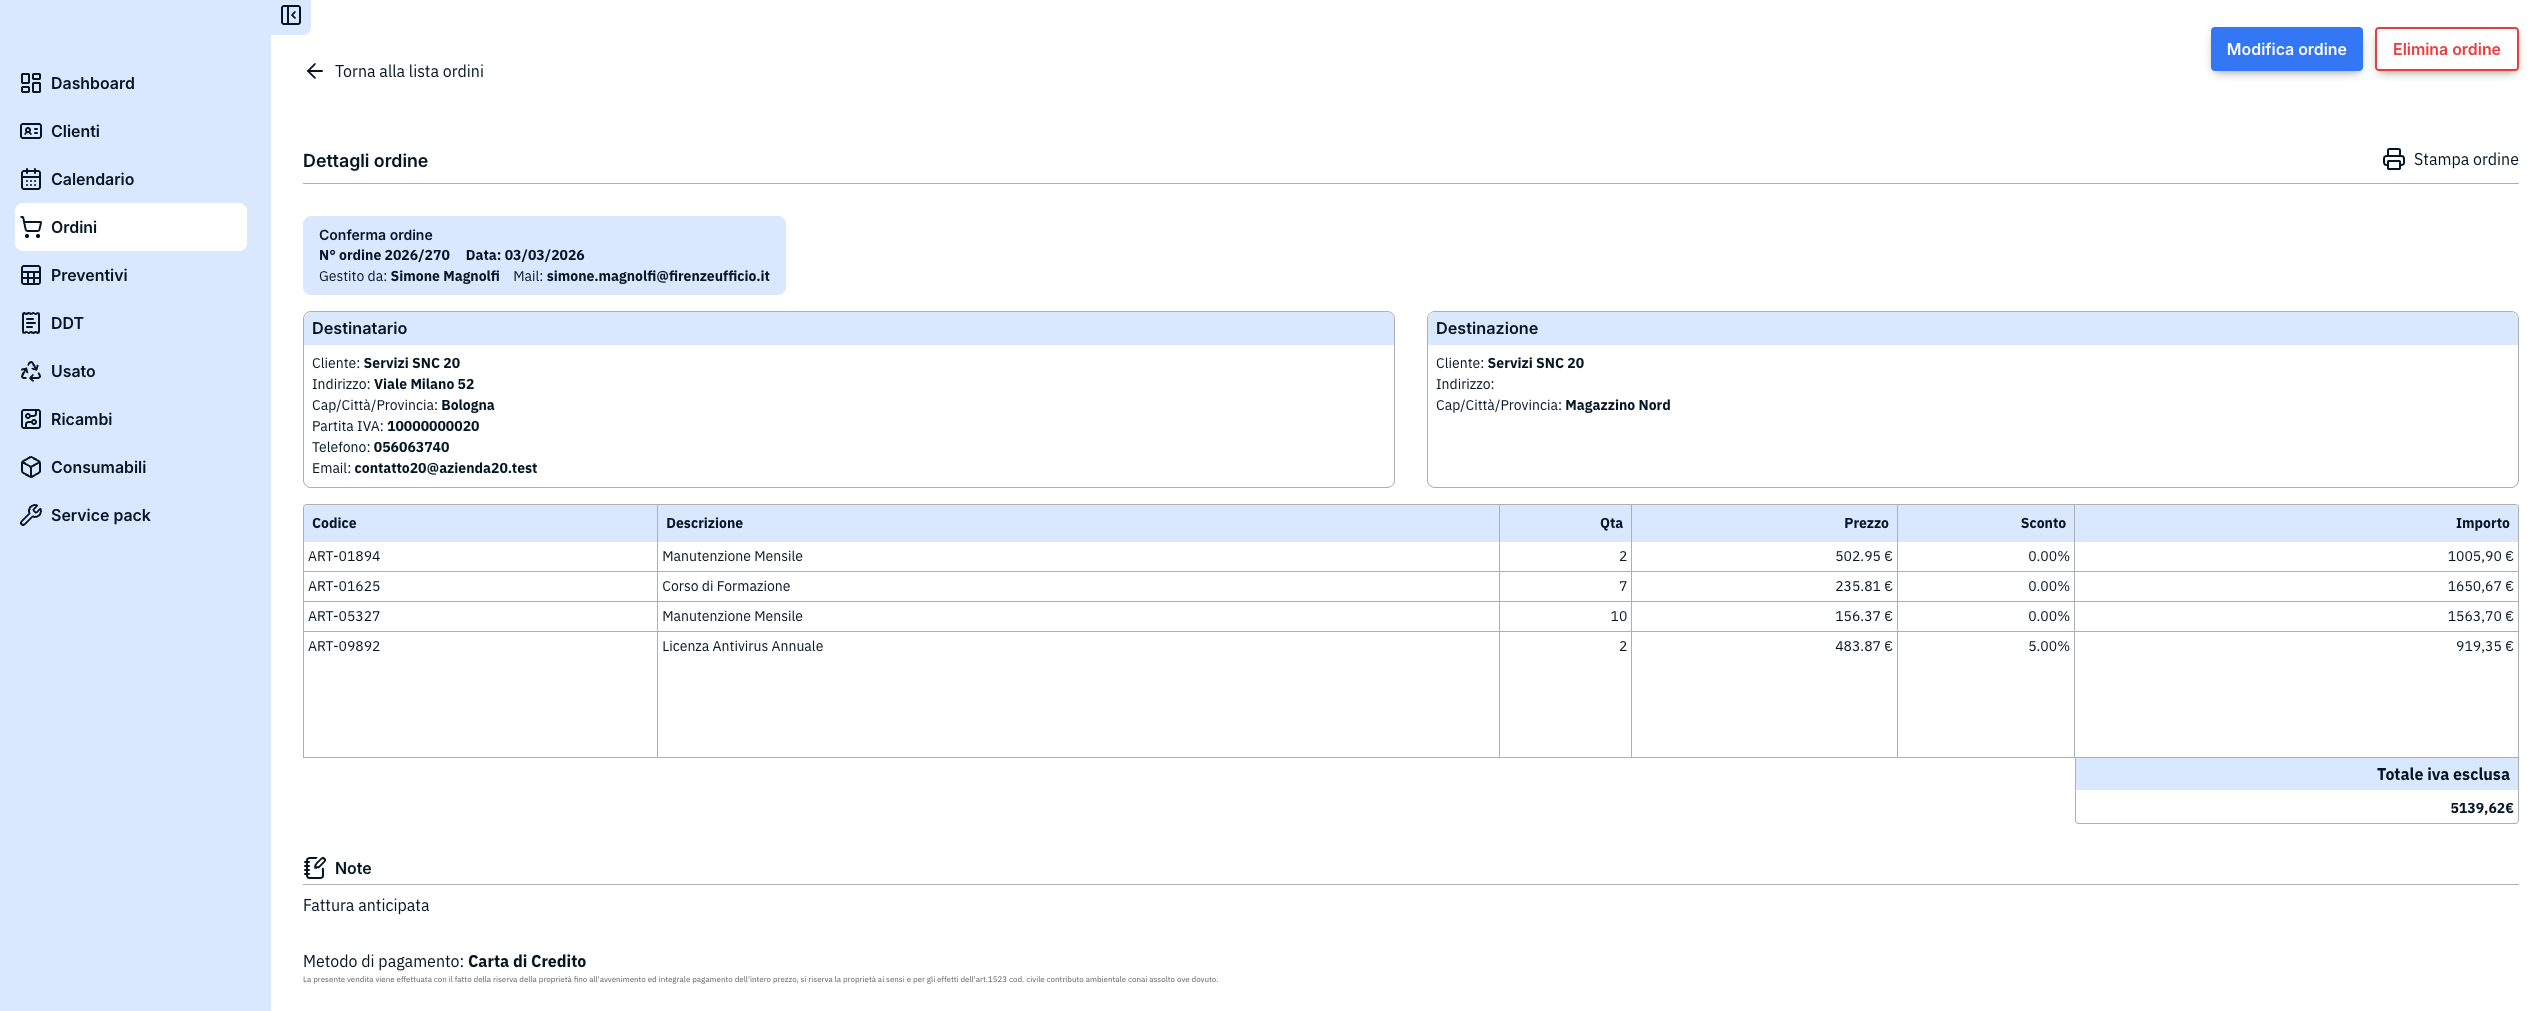Click the Clienti contact card icon
The image size is (2547, 1011).
(x=30, y=131)
